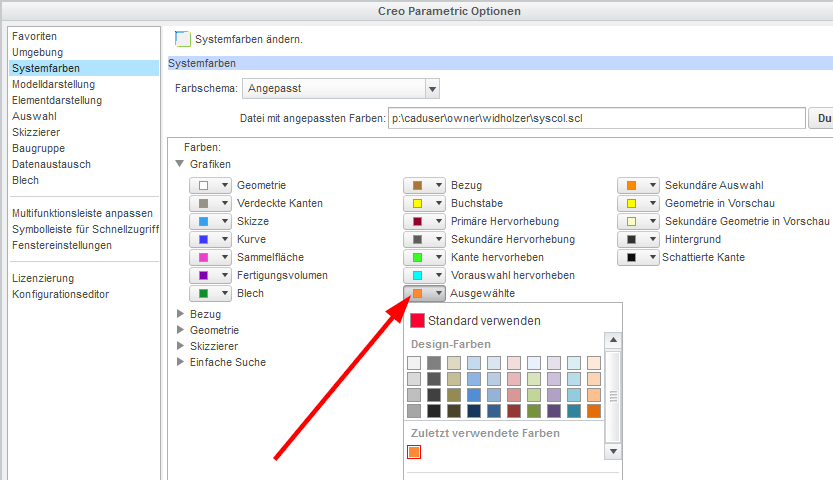Click the Fenstereinstellungen entry
833x480 pixels.
[x=62, y=245]
